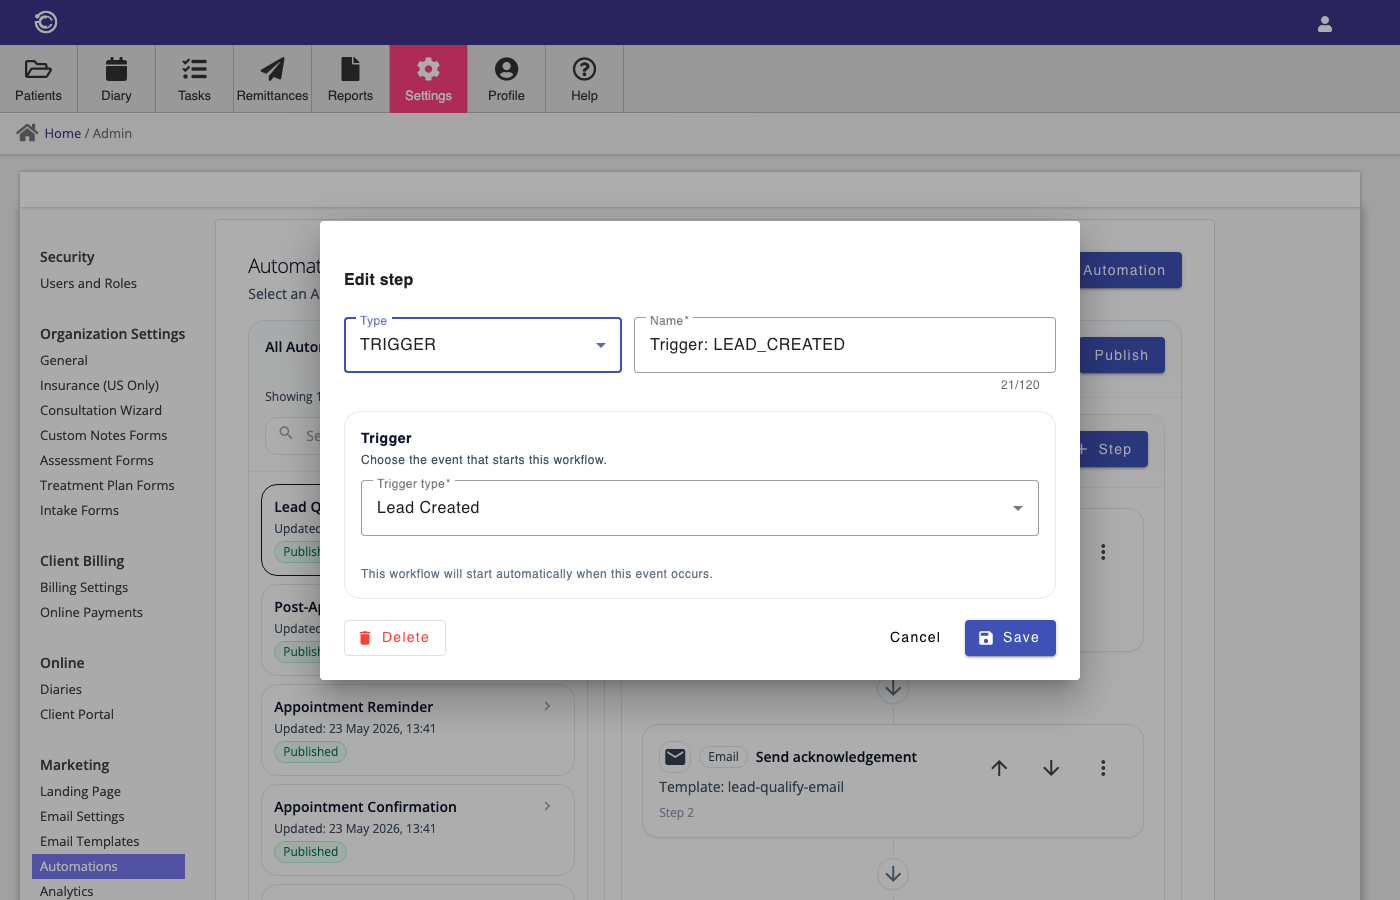Add a Step to the workflow

click(1113, 449)
